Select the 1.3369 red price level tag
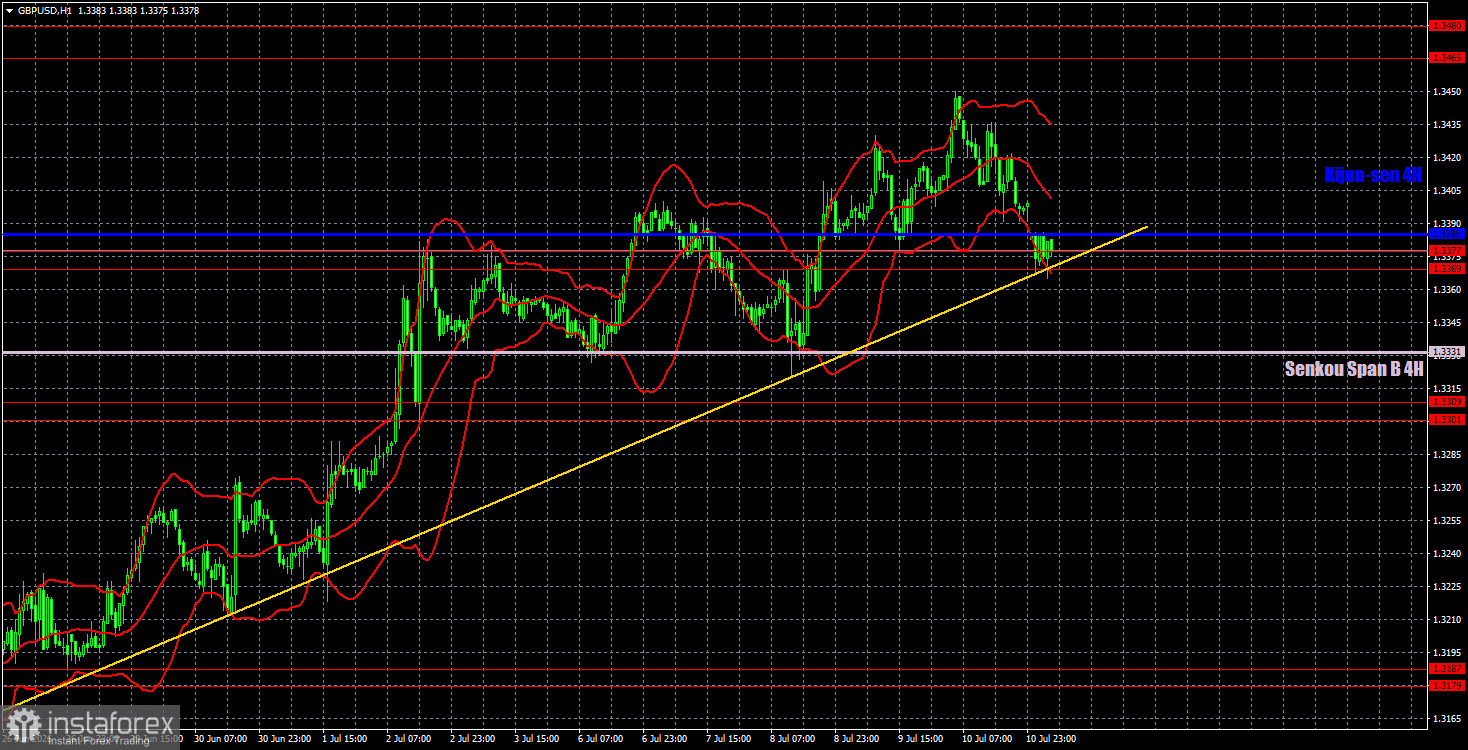 tap(1447, 269)
